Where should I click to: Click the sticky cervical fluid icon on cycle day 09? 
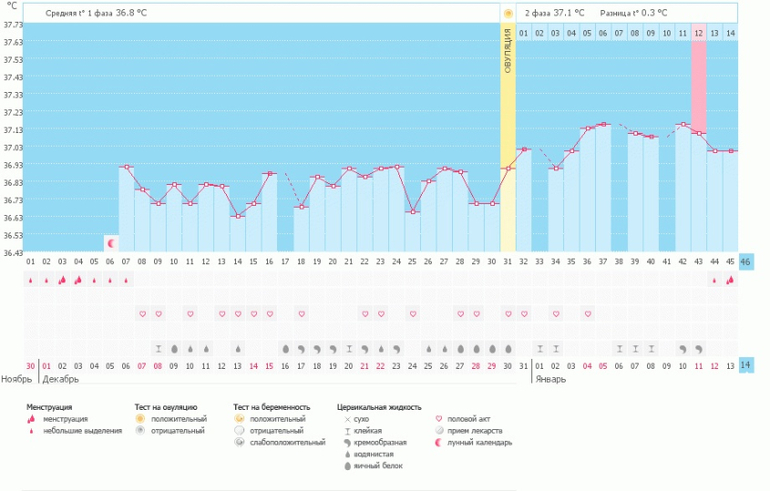point(158,349)
